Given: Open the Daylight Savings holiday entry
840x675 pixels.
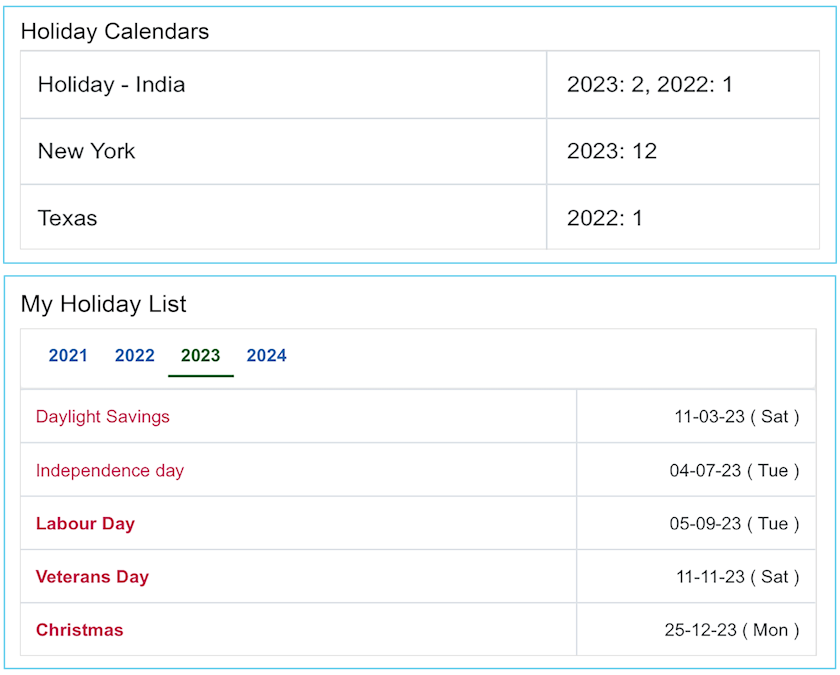Looking at the screenshot, I should (103, 417).
